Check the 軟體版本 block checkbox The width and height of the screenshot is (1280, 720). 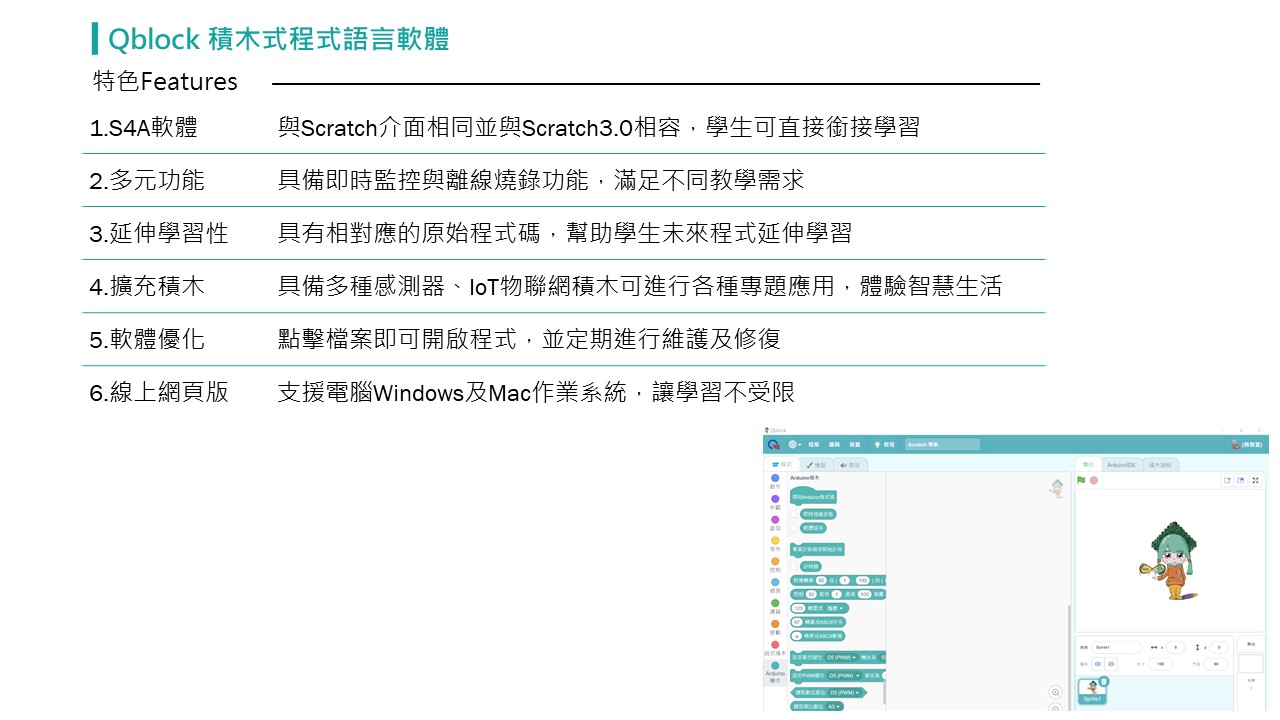pyautogui.click(x=795, y=527)
